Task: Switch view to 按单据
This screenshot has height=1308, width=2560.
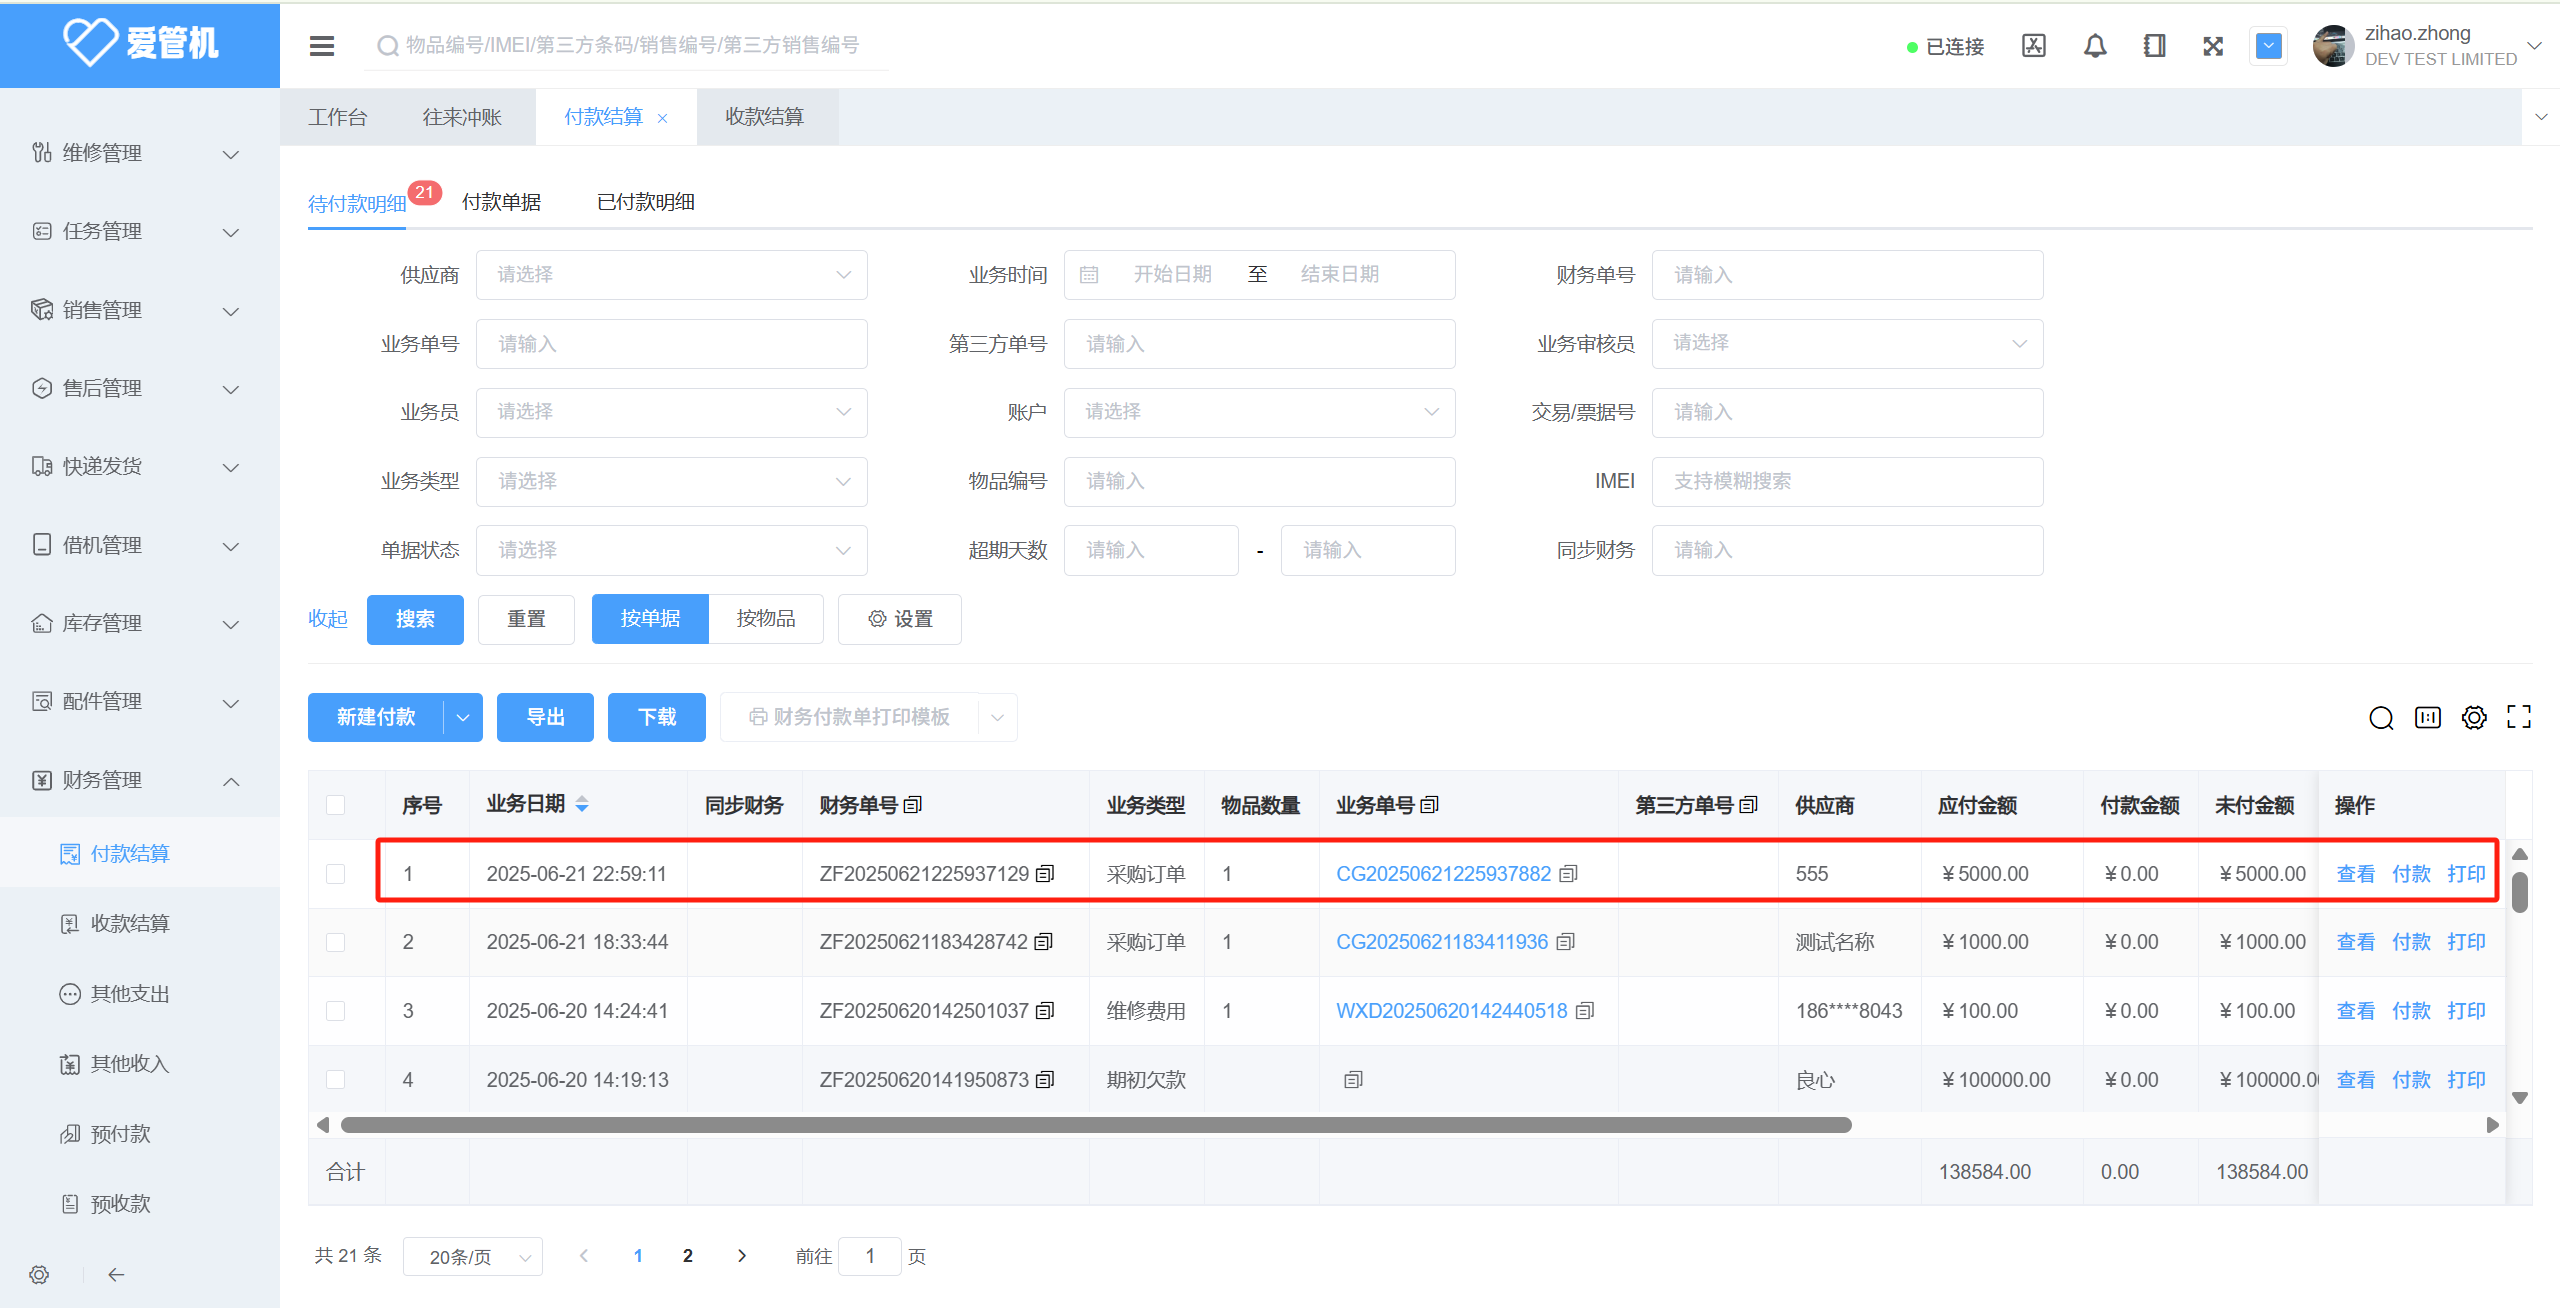Action: (650, 619)
